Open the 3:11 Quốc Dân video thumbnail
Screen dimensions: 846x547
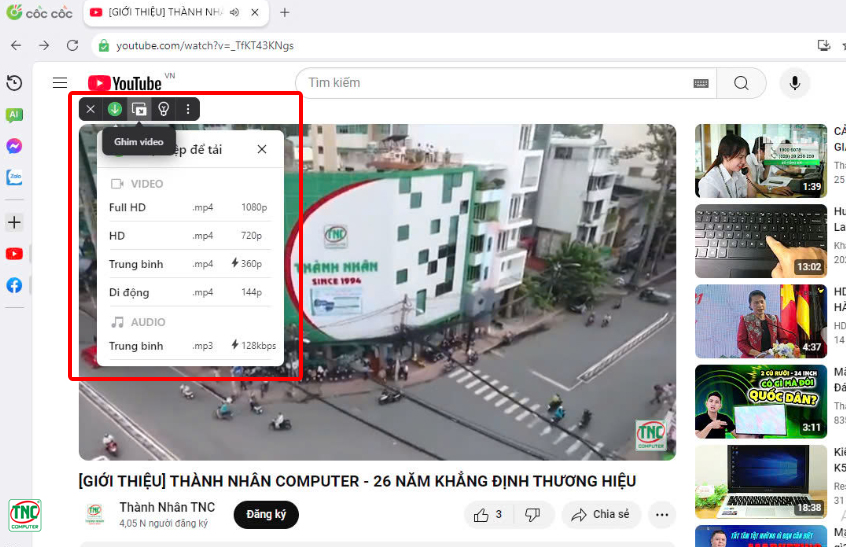pos(761,402)
